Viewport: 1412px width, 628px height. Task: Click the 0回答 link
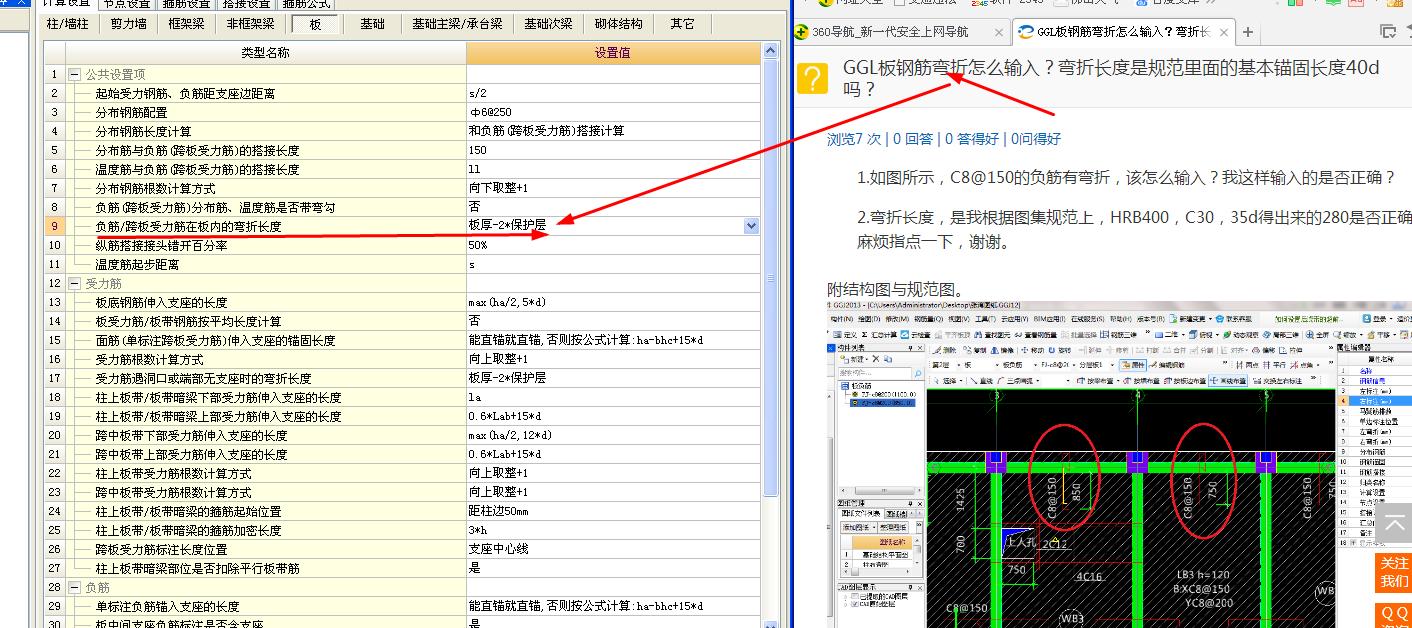pos(913,139)
